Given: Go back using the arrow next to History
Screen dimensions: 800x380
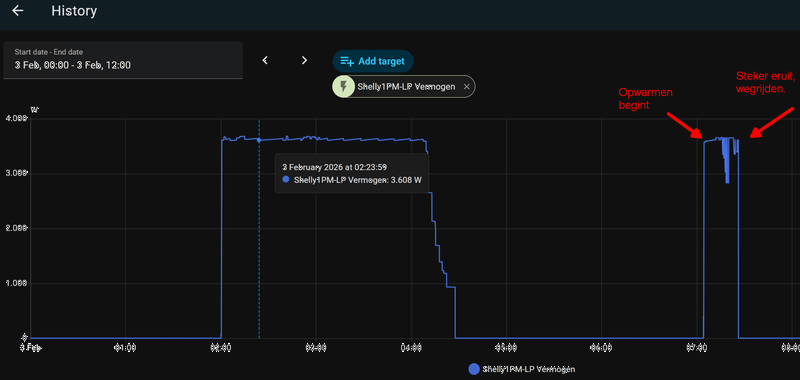Looking at the screenshot, I should pos(18,11).
